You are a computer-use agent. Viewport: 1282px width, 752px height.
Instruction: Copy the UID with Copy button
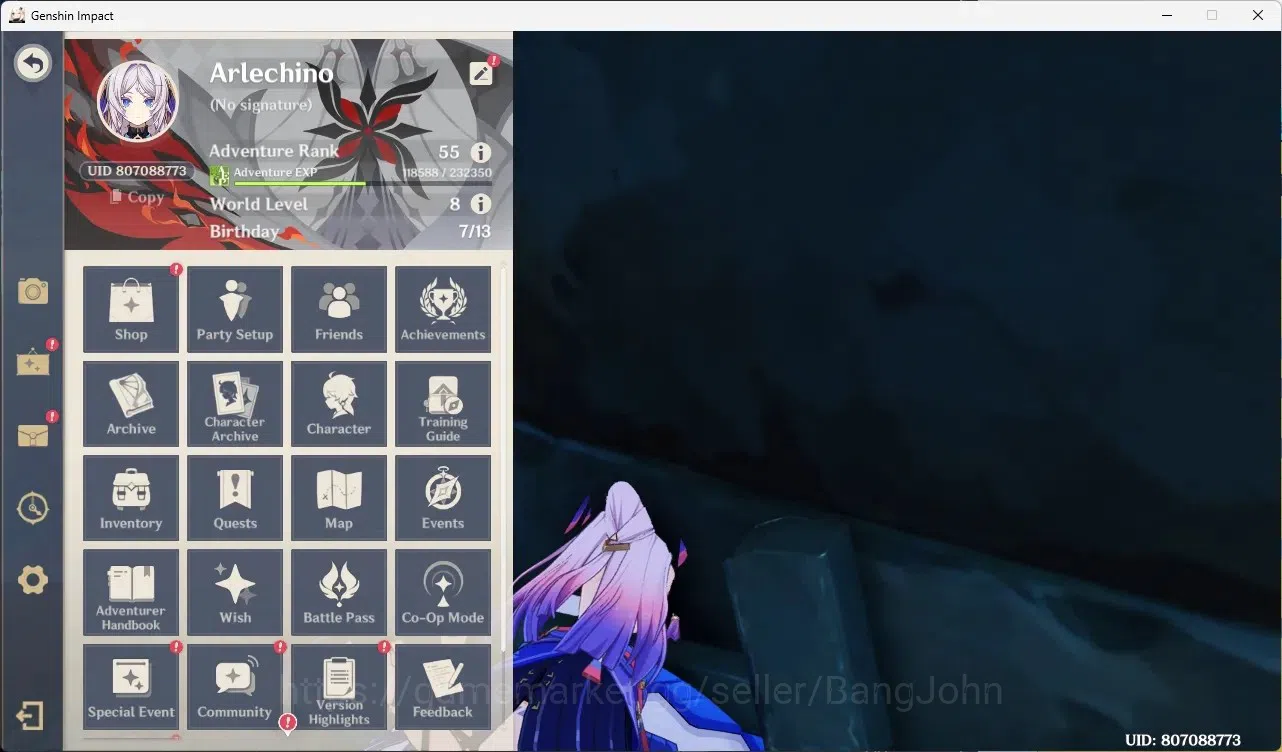pos(137,197)
